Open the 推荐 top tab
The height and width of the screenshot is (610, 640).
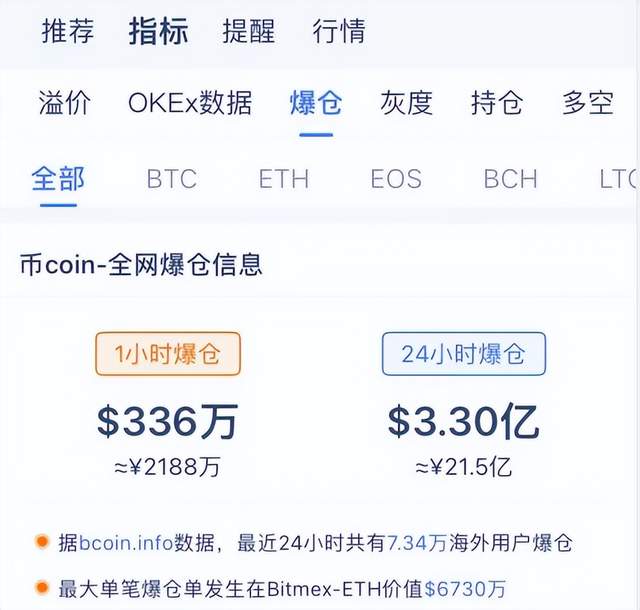click(x=68, y=31)
